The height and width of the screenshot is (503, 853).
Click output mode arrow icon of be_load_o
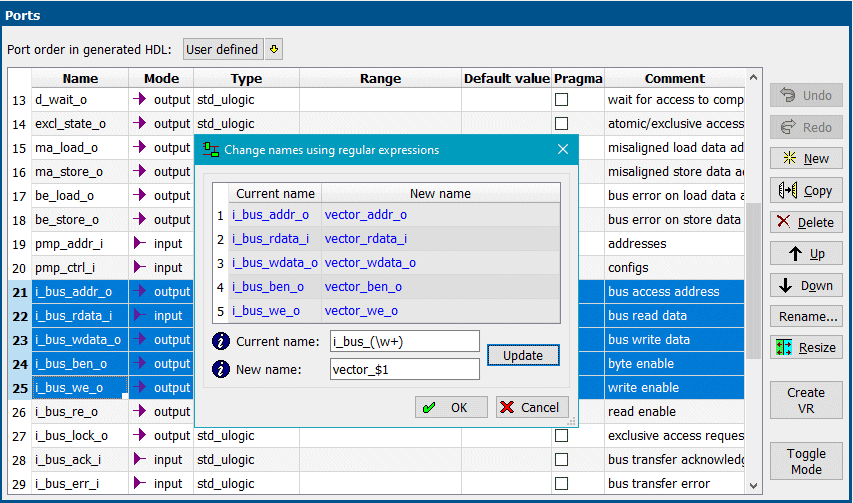pos(140,195)
